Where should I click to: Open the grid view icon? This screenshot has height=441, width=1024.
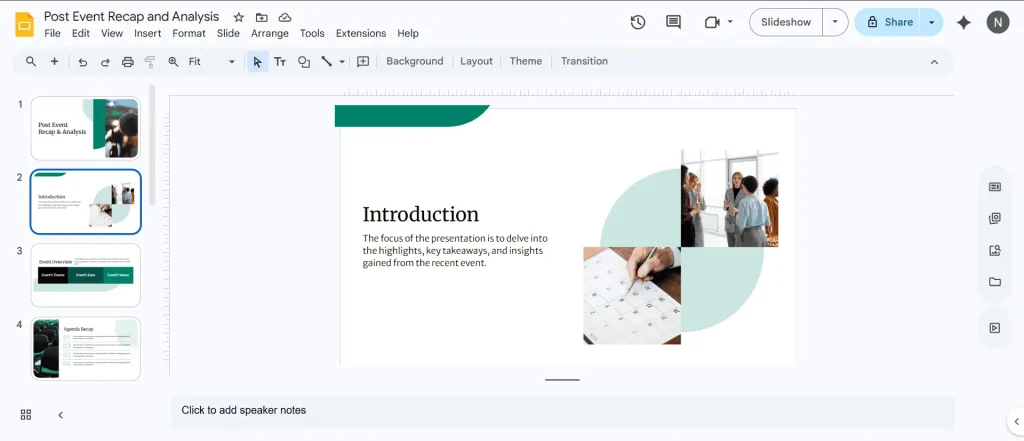pyautogui.click(x=26, y=415)
